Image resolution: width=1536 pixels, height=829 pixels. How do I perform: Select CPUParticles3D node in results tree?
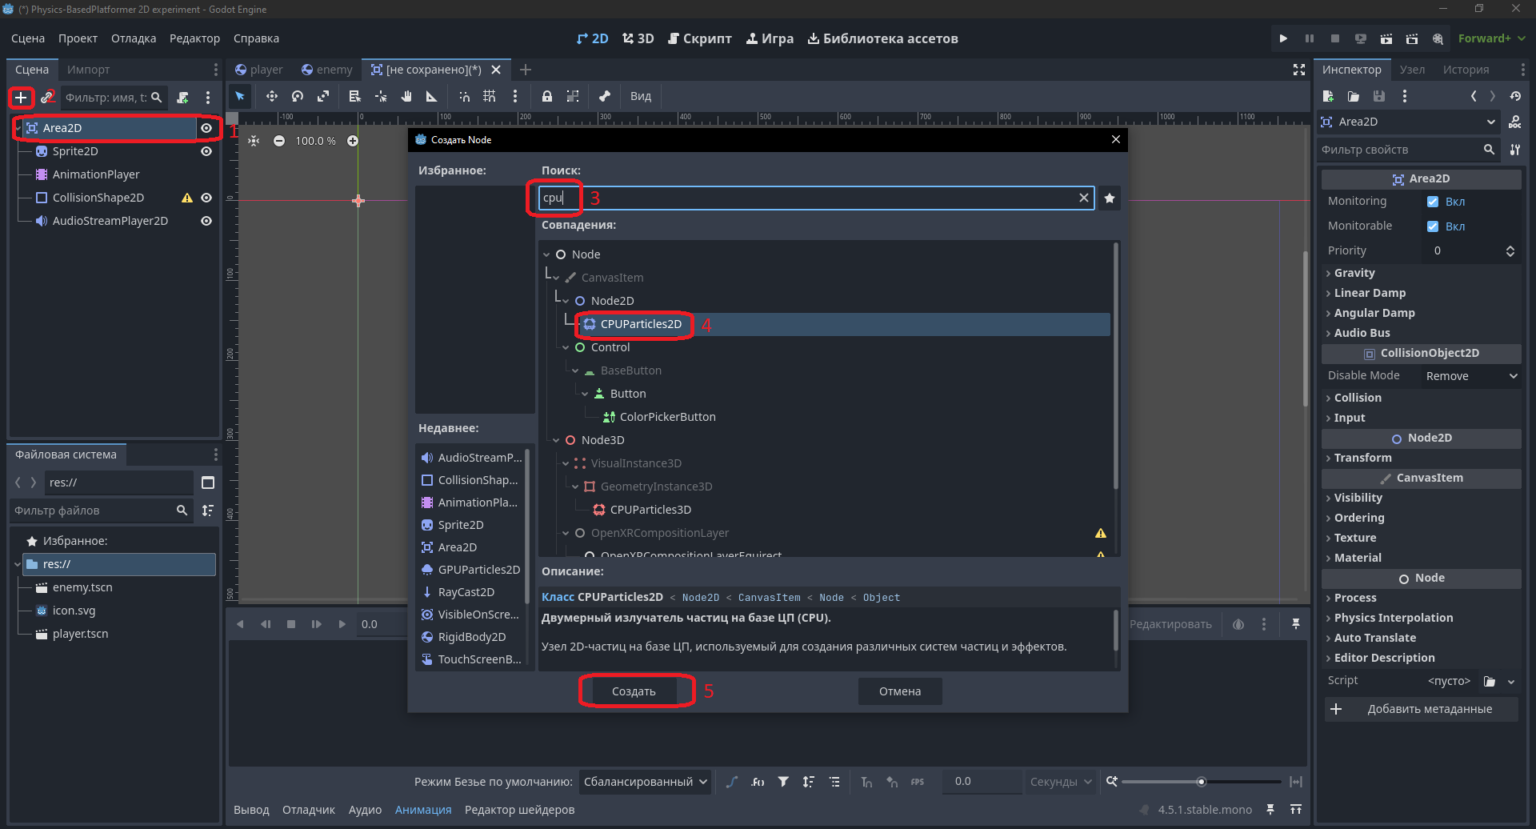click(650, 510)
